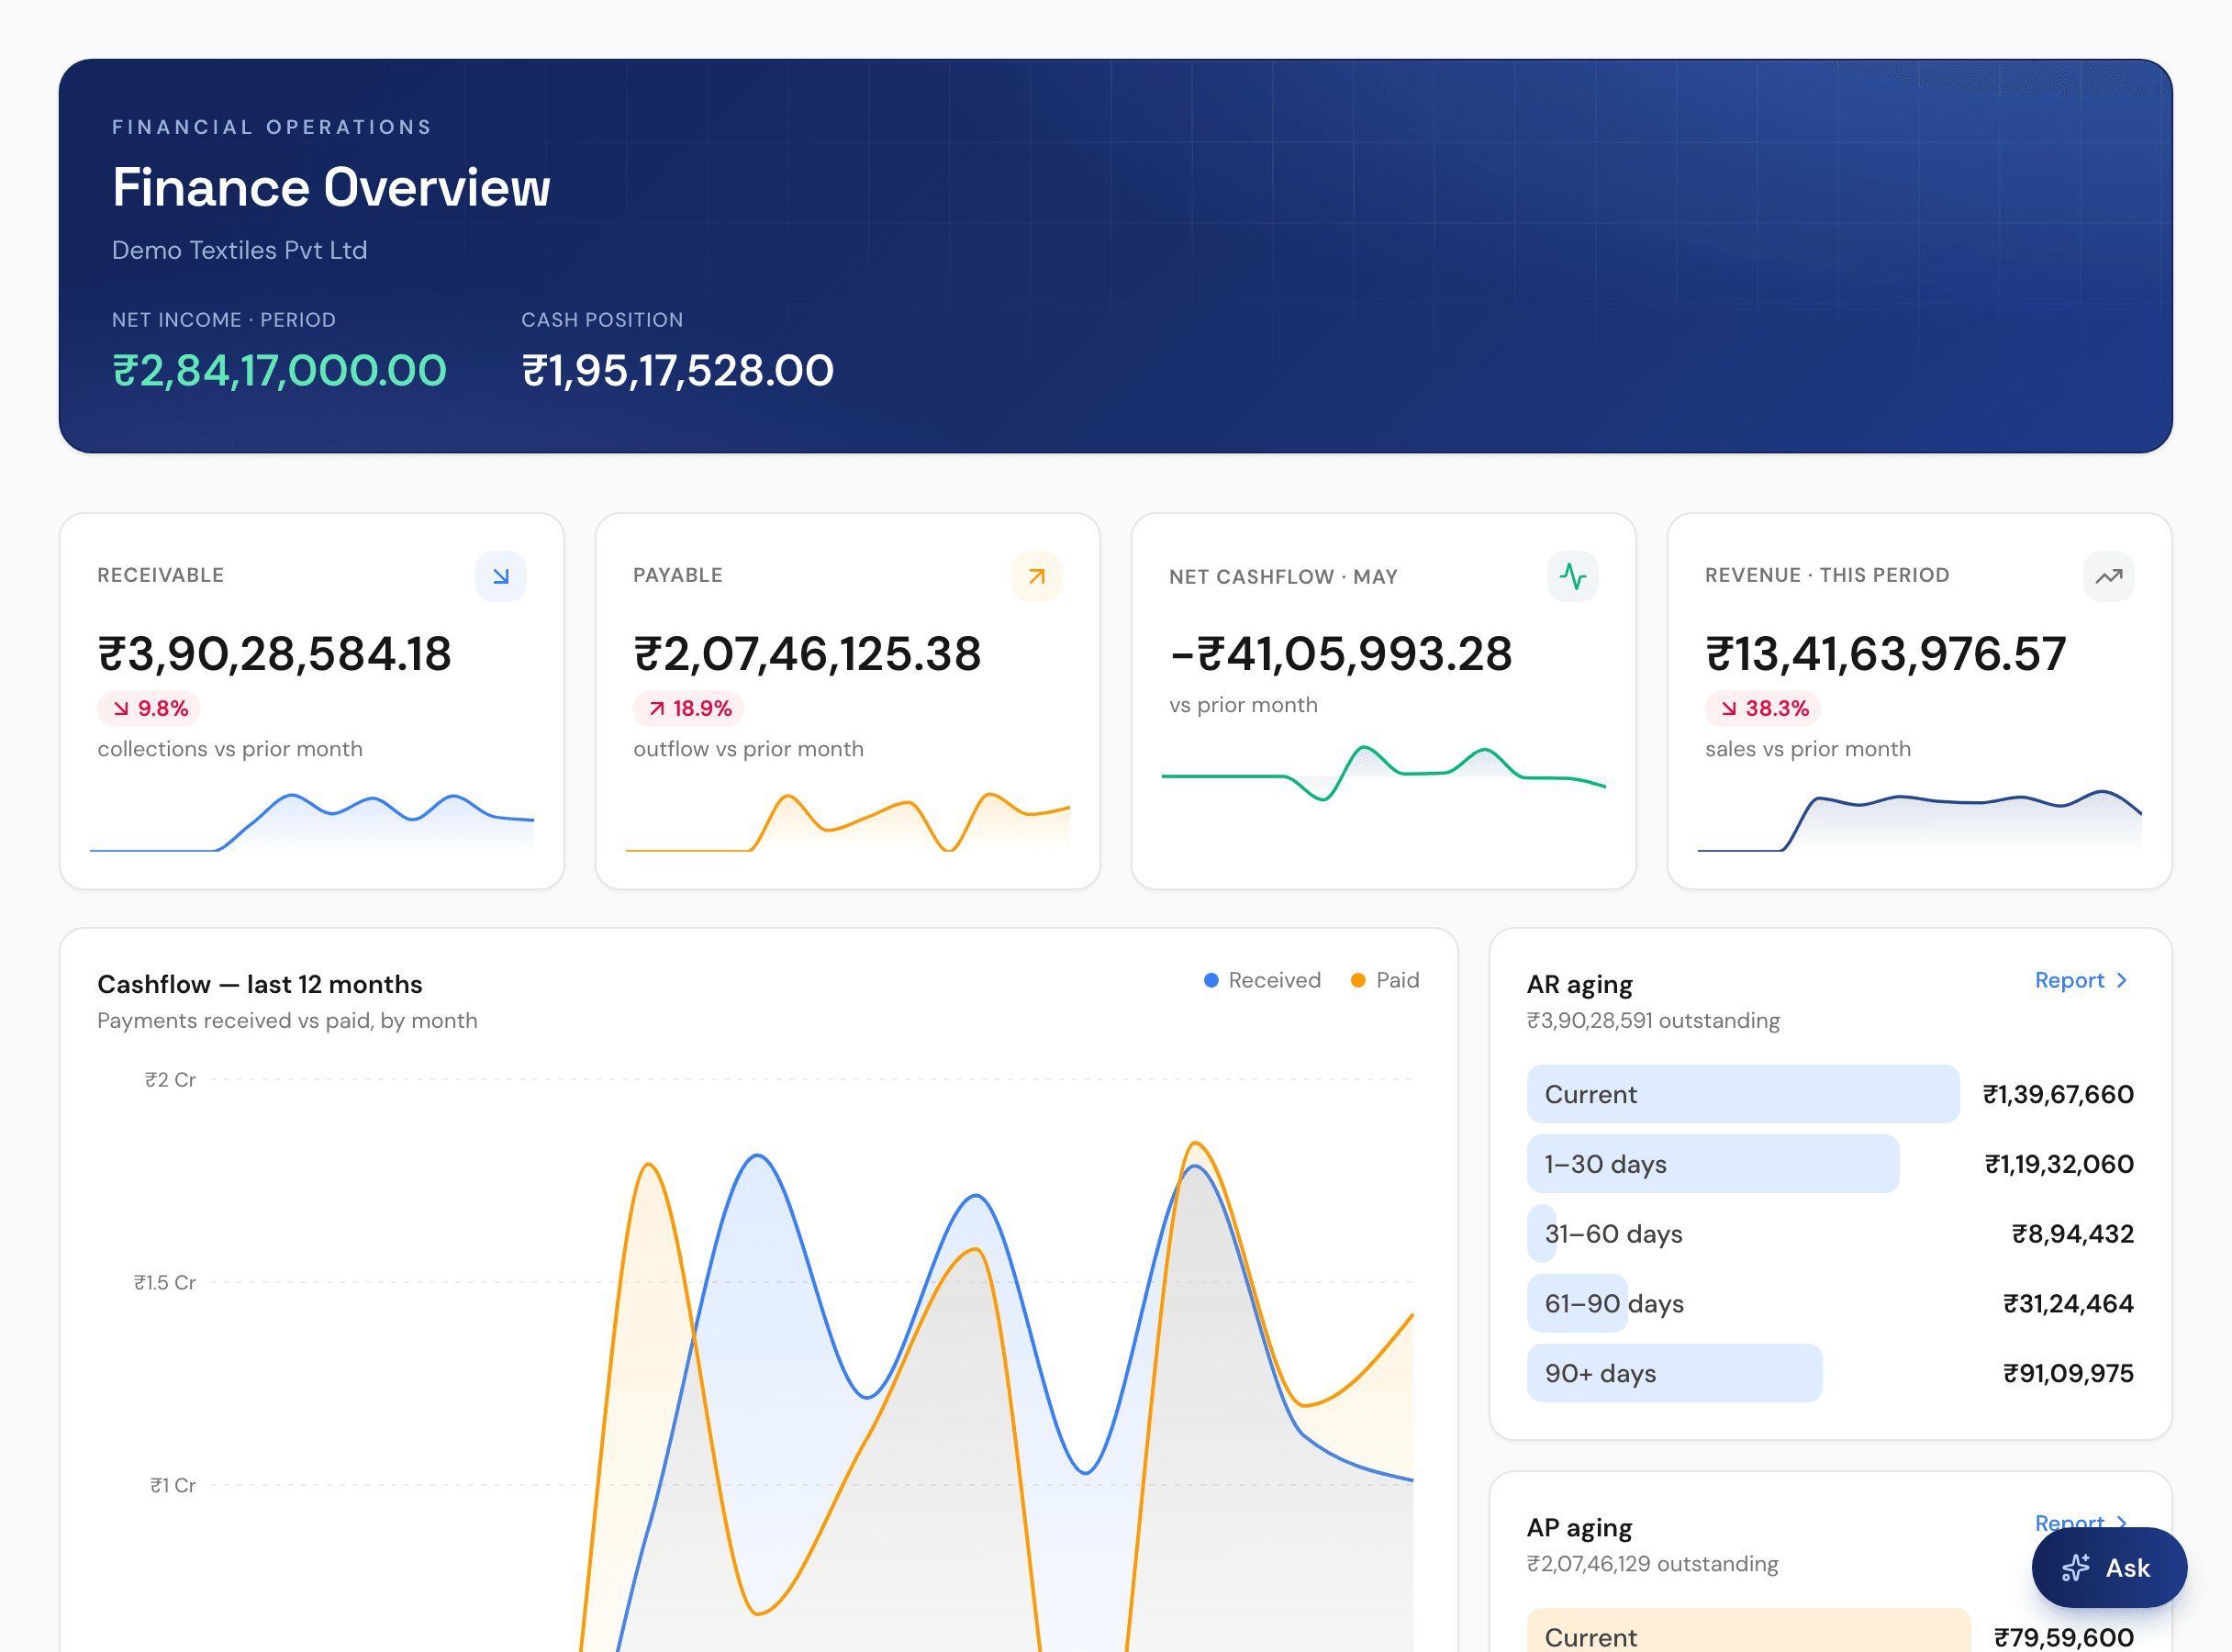This screenshot has height=1652, width=2232.
Task: Click the 18.9% payable change badge
Action: [688, 708]
